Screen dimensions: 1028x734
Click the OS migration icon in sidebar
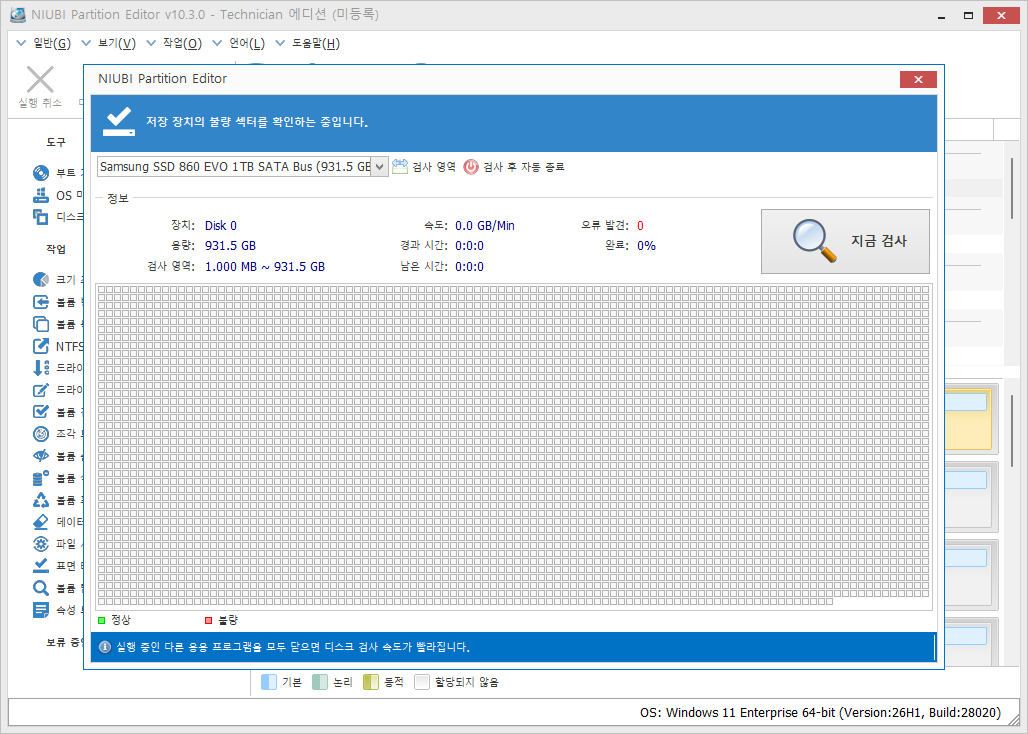coord(41,195)
